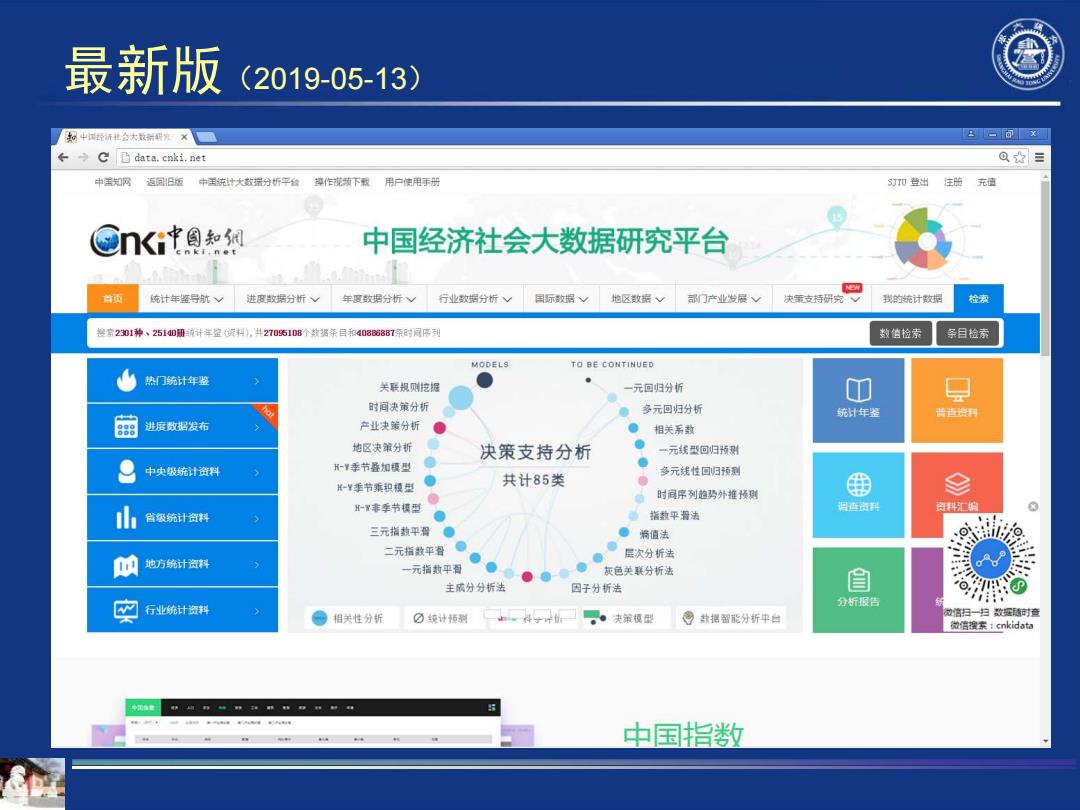The image size is (1080, 810).
Task: Open the 统计年鉴 book tile
Action: point(858,400)
